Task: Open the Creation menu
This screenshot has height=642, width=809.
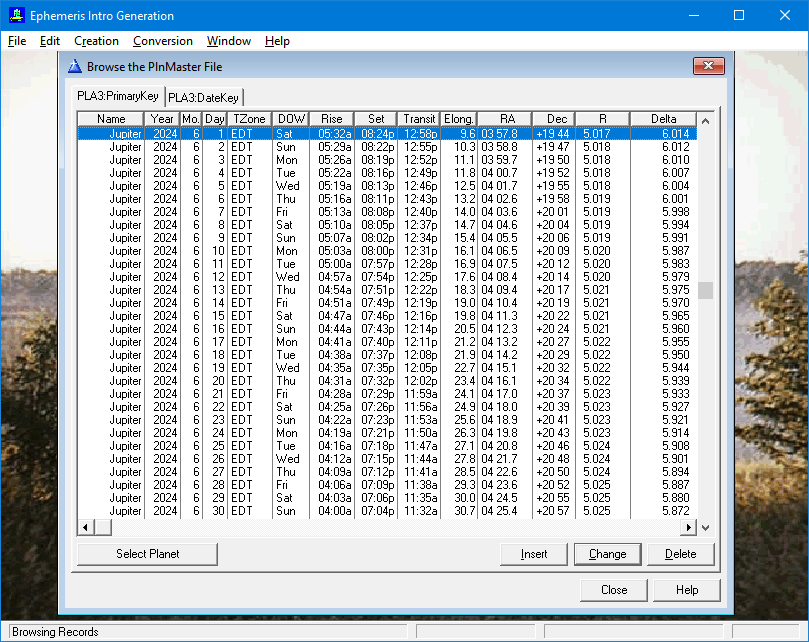Action: (x=96, y=41)
